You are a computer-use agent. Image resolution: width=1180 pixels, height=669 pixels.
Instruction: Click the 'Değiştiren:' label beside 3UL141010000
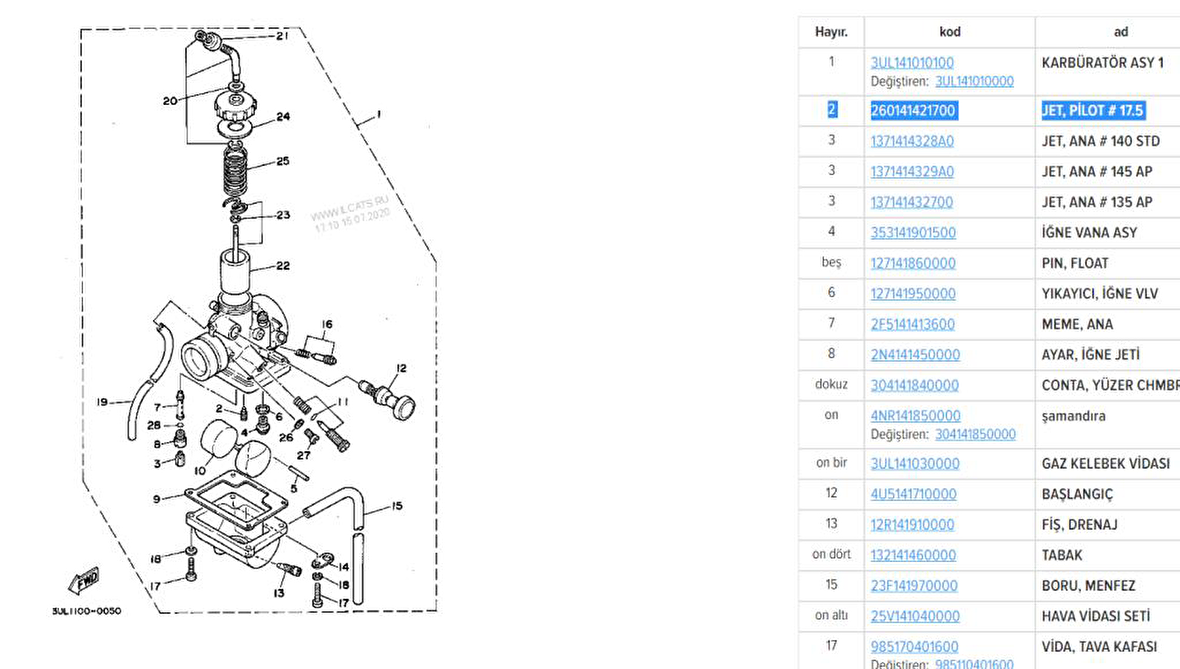pyautogui.click(x=900, y=81)
